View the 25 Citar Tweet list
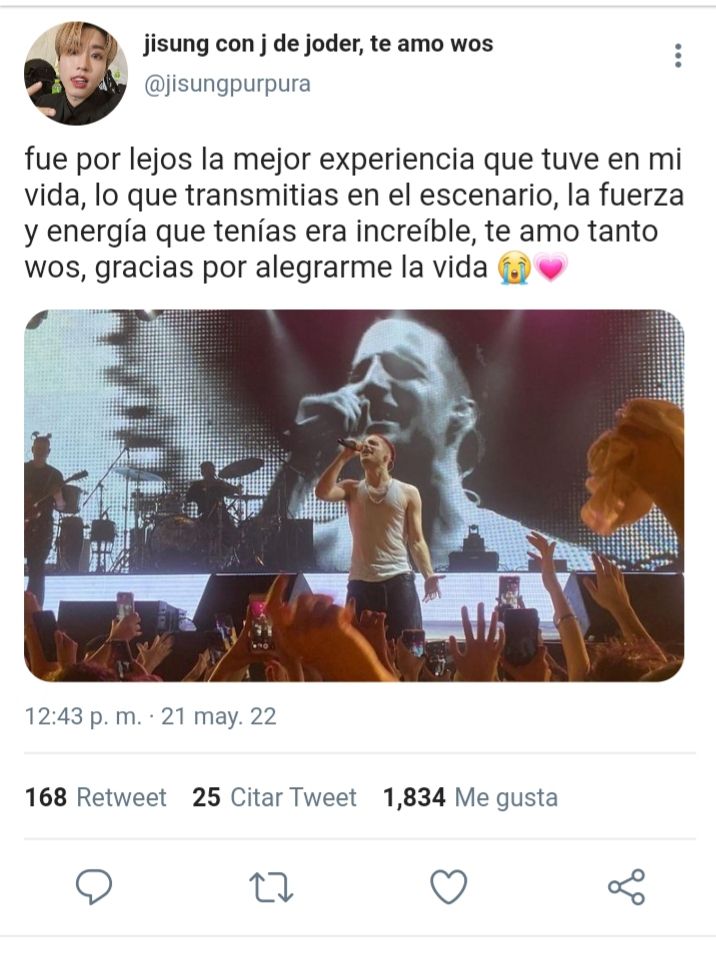Image resolution: width=716 pixels, height=954 pixels. pos(274,797)
